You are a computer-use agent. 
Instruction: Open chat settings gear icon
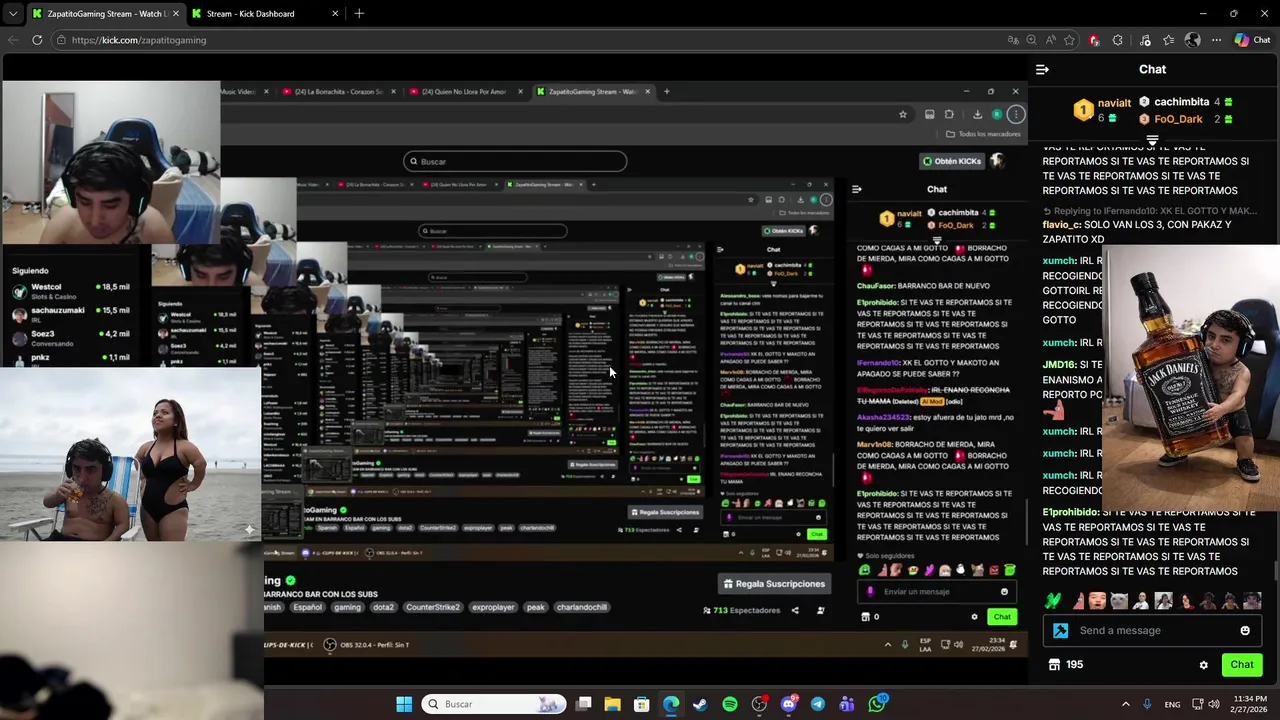pyautogui.click(x=1203, y=665)
